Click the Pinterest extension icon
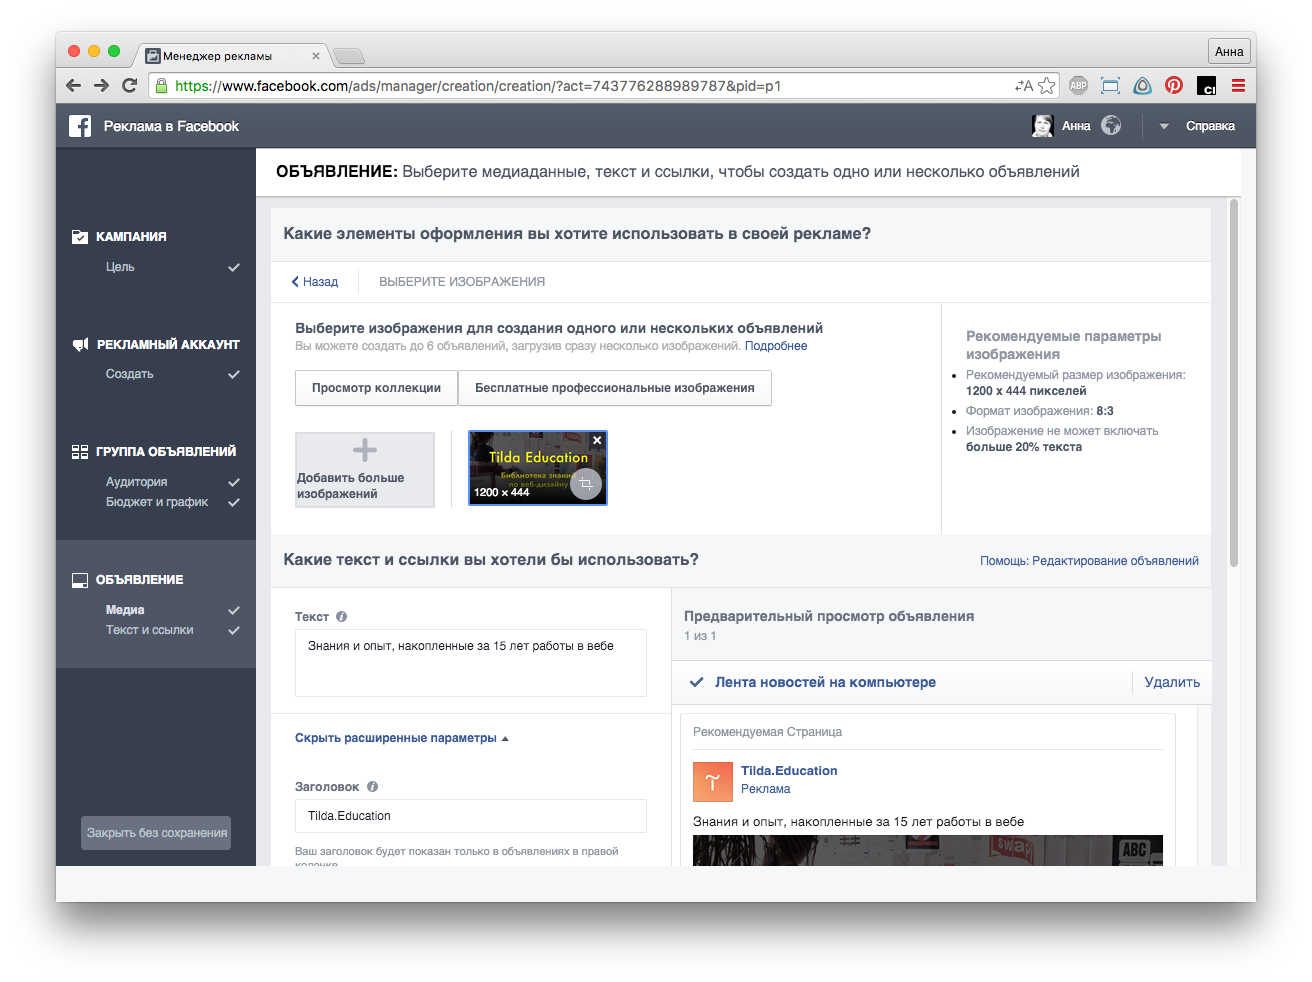 1174,86
